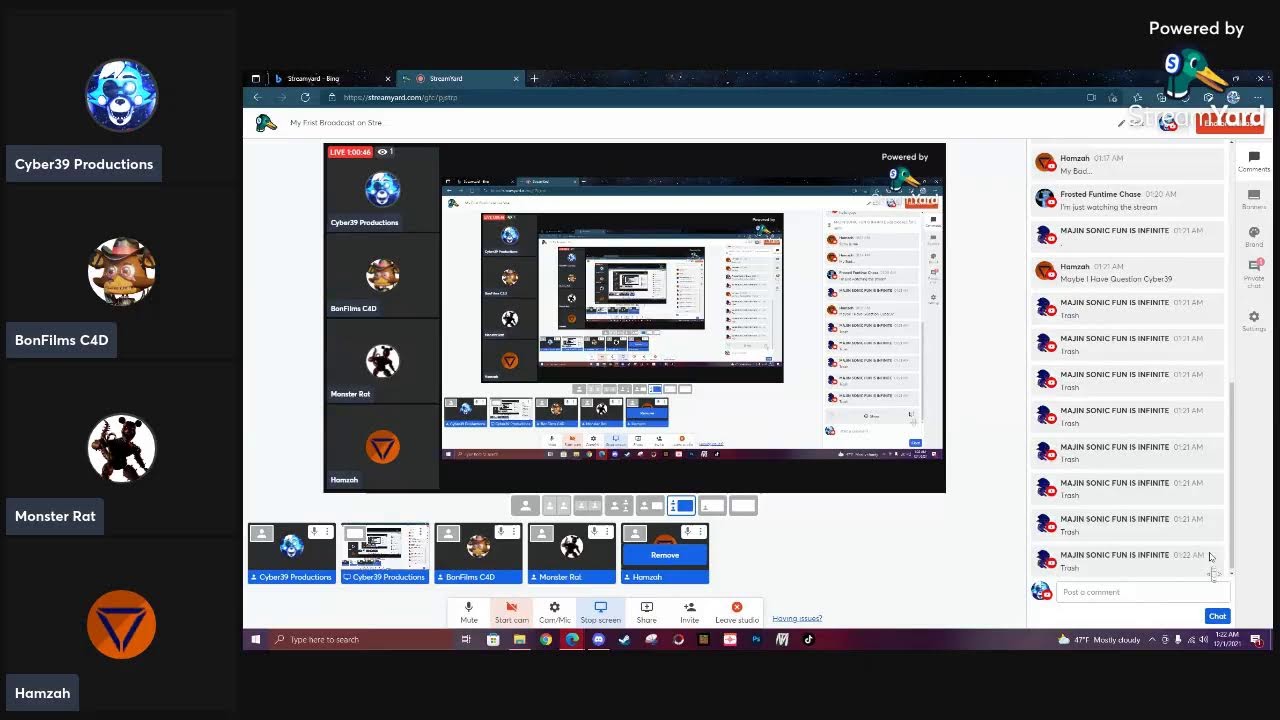Edit the broadcast title pencil icon
The height and width of the screenshot is (720, 1280).
point(1122,123)
